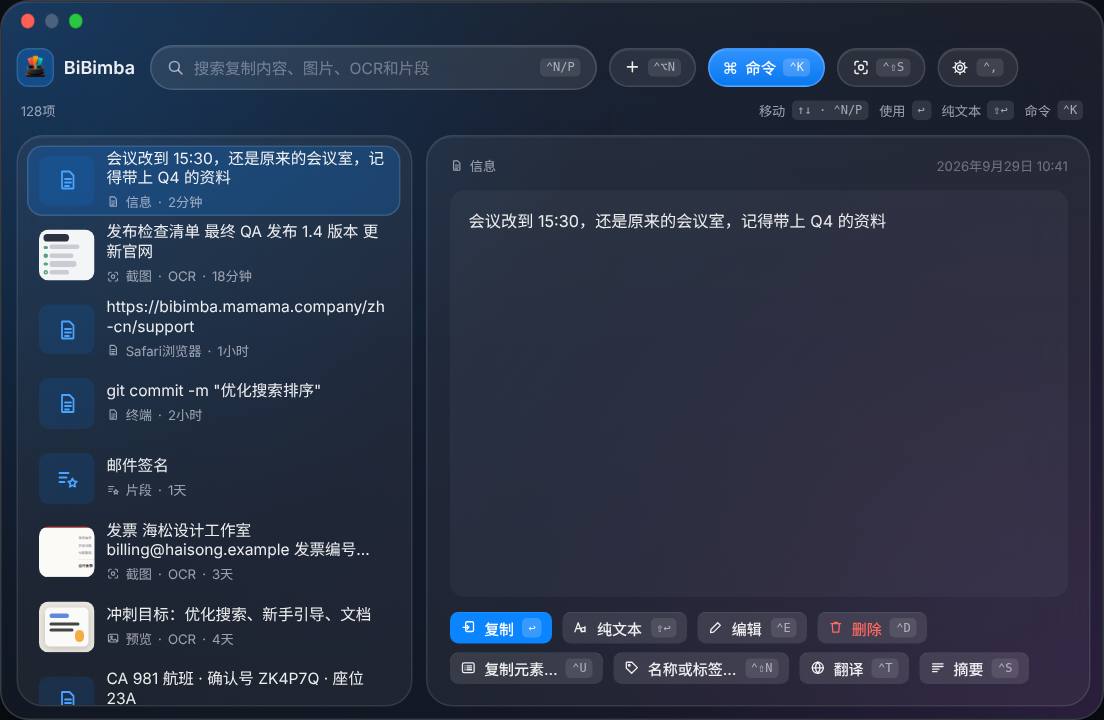Click the green macOS zoom window button
The width and height of the screenshot is (1104, 720).
pyautogui.click(x=75, y=21)
